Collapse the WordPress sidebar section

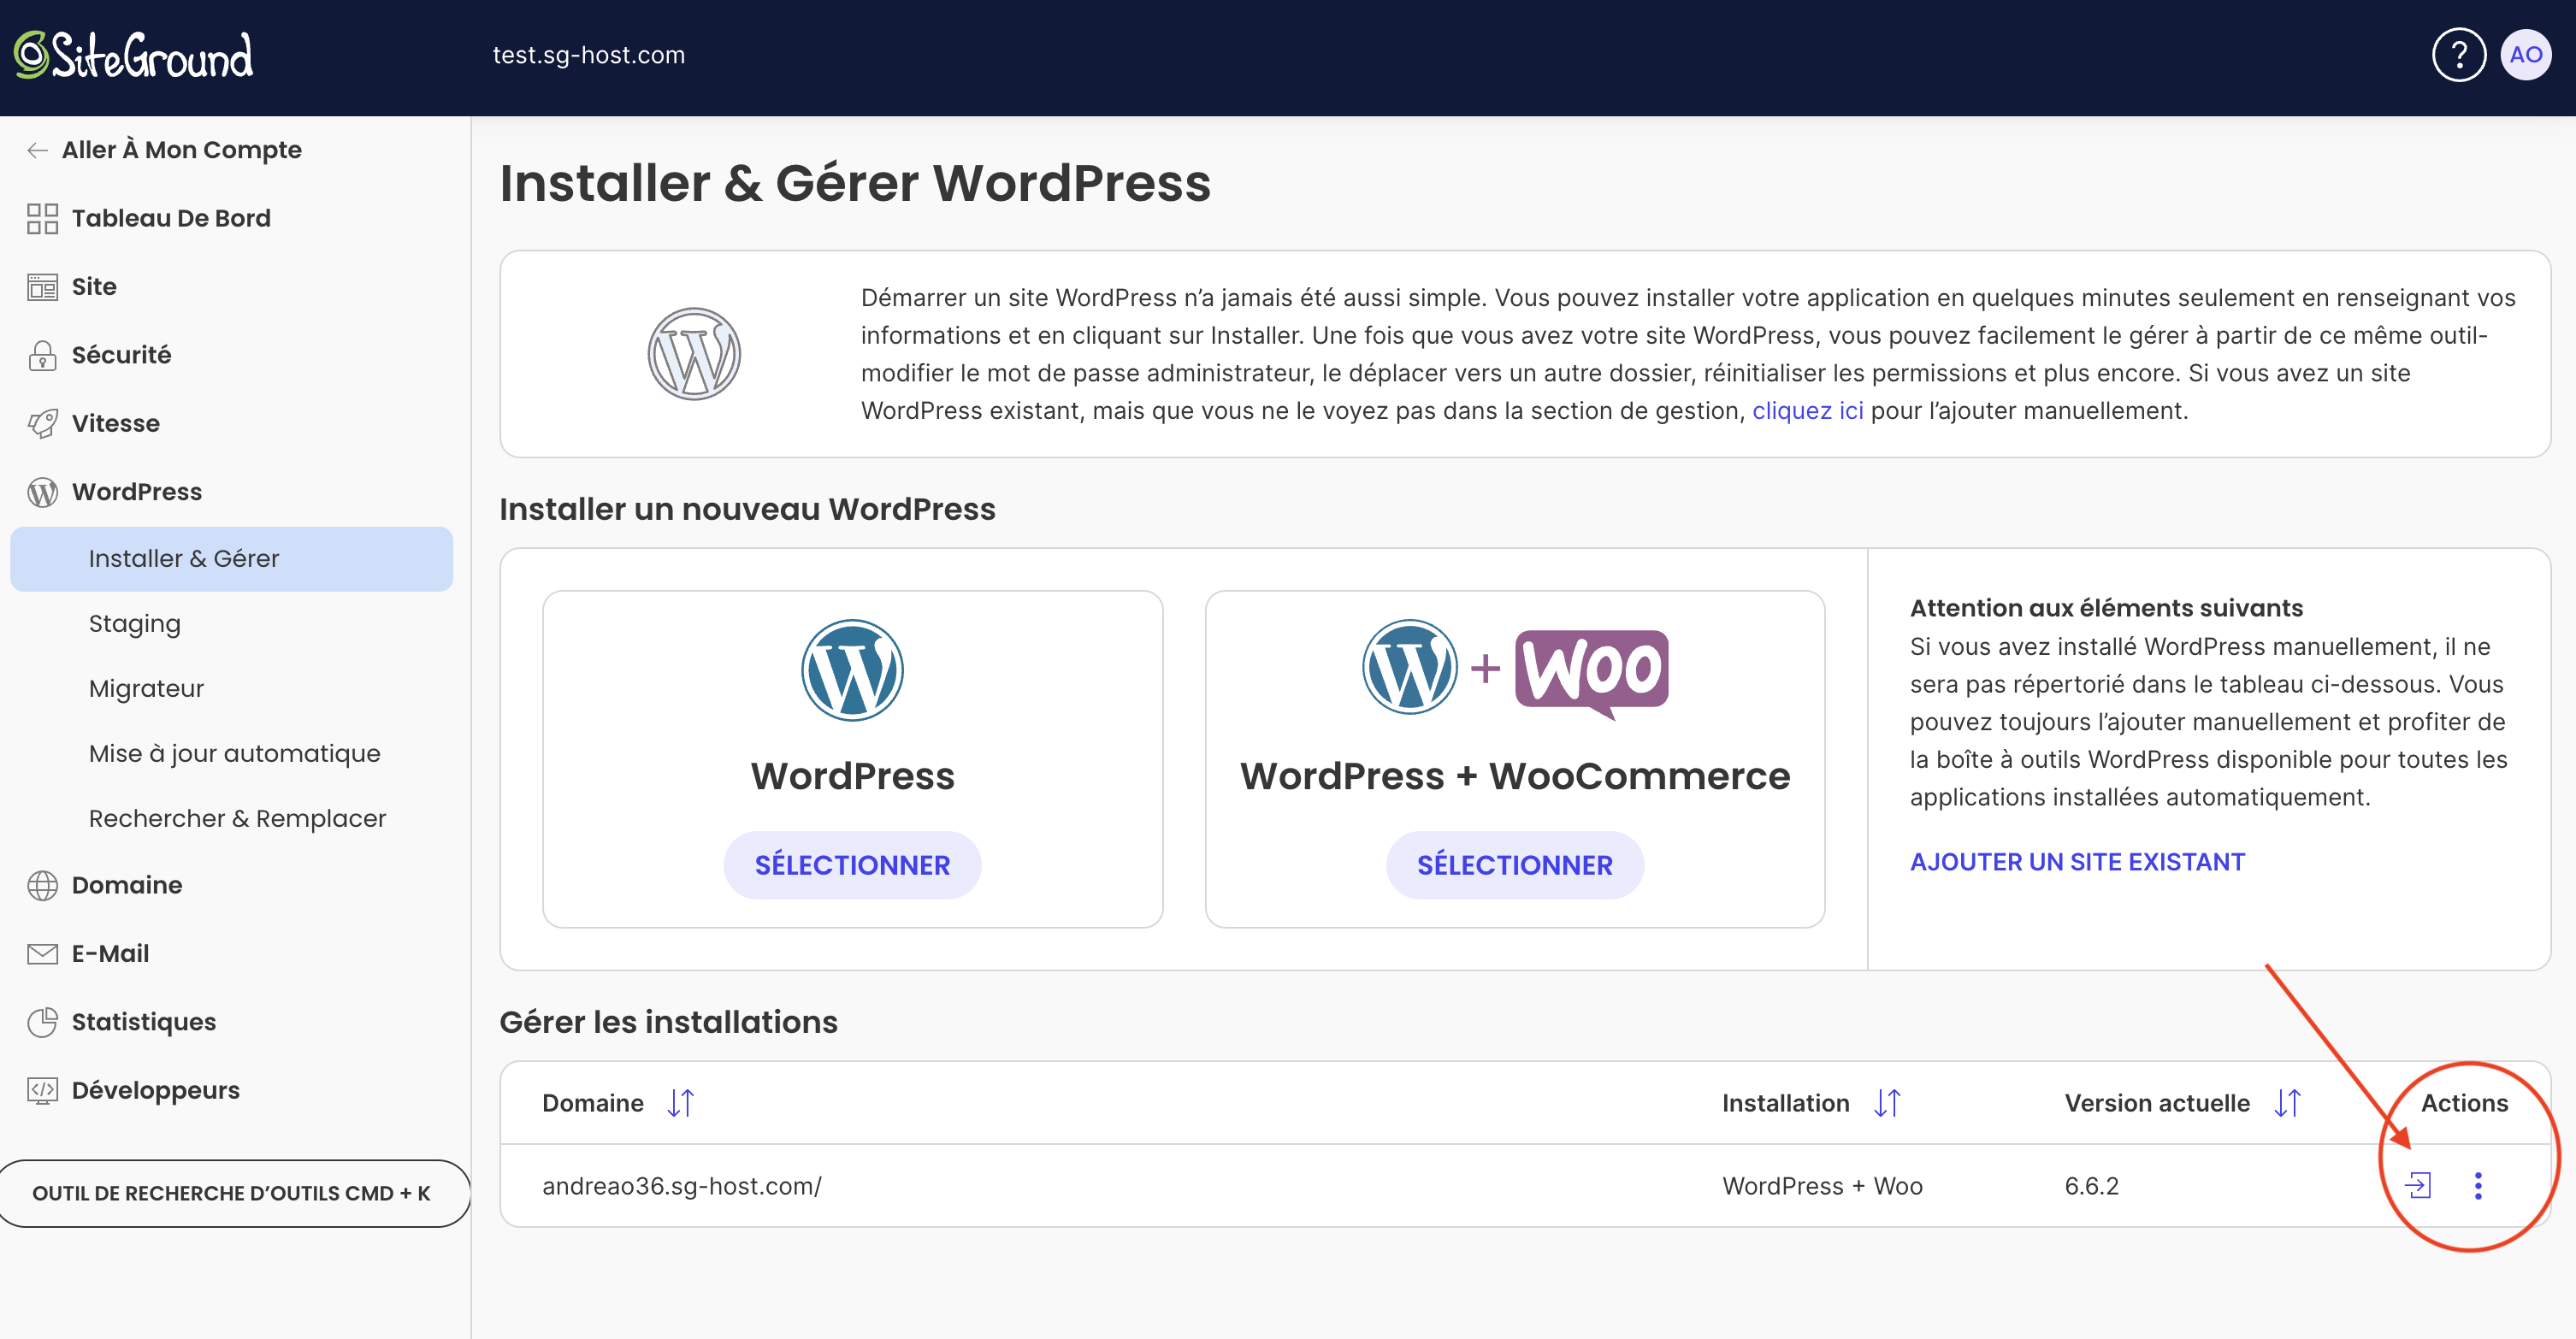click(136, 491)
